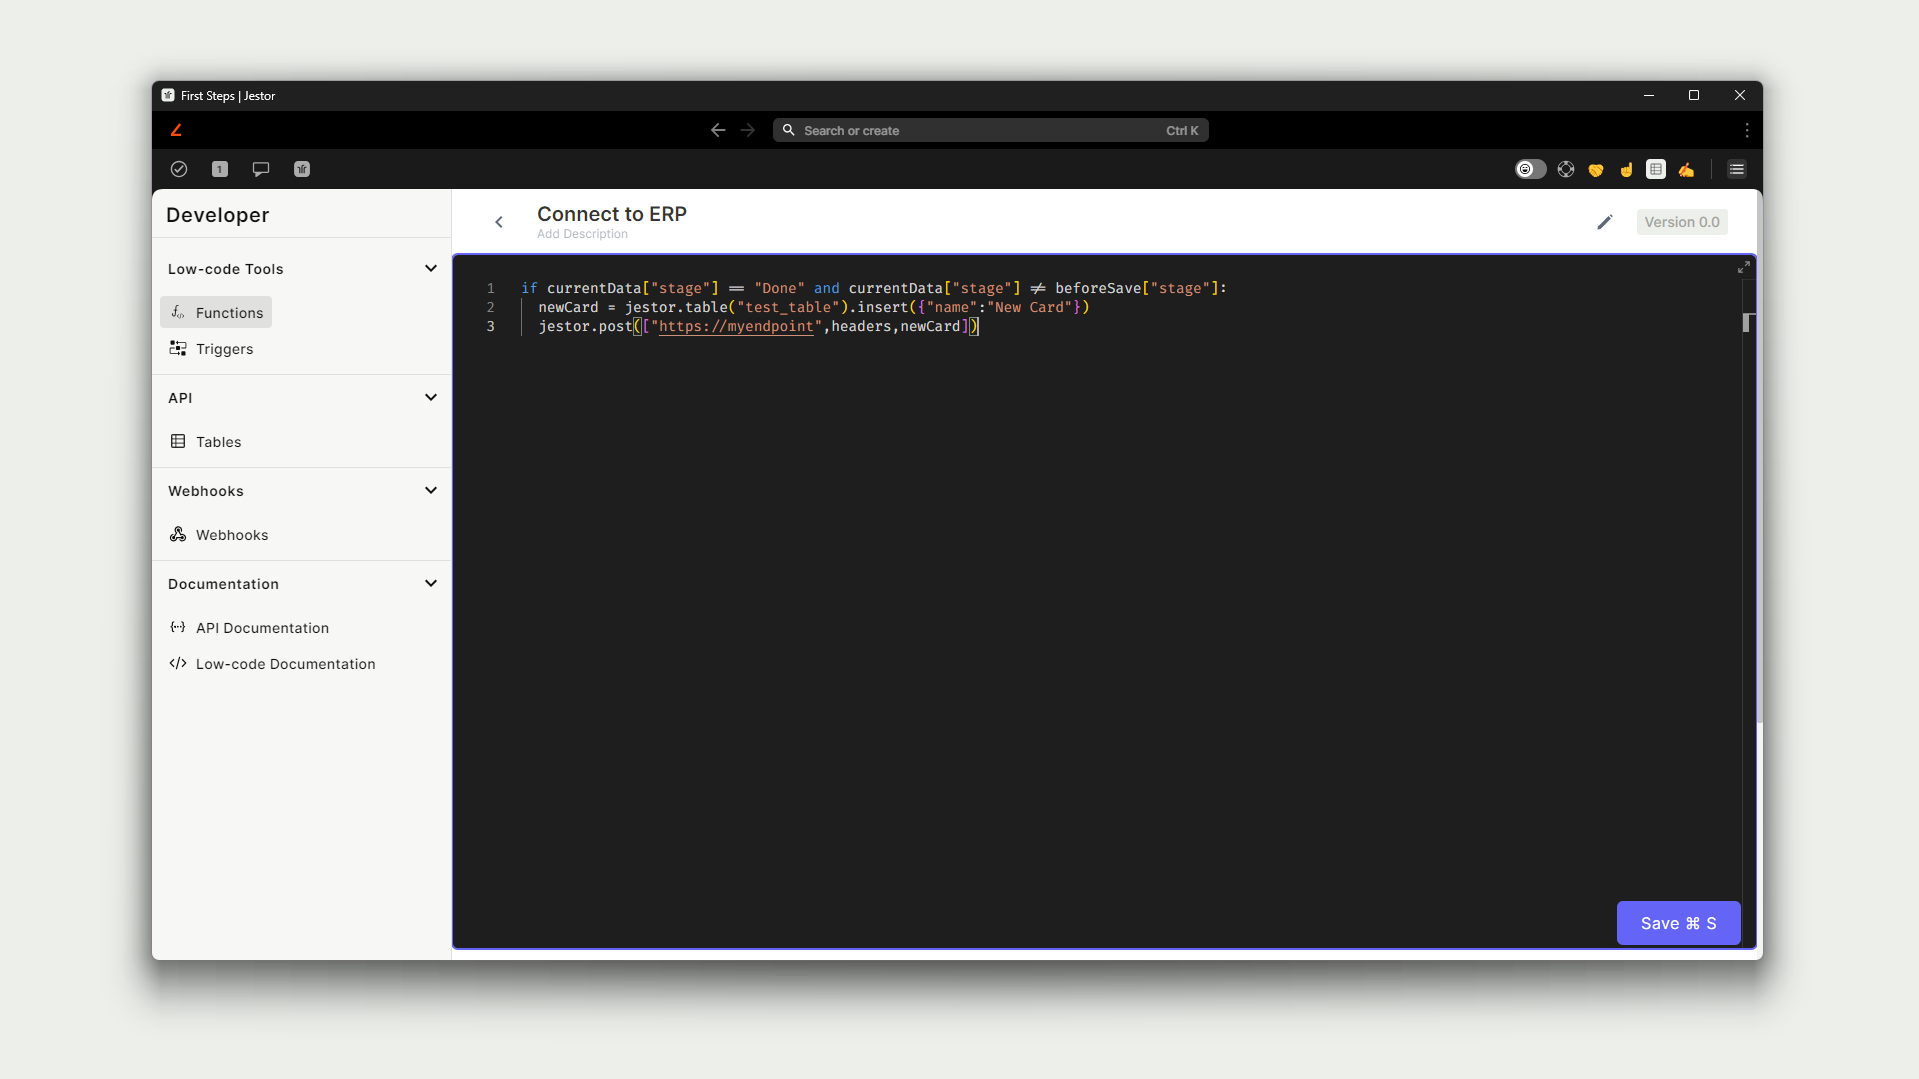The width and height of the screenshot is (1919, 1079).
Task: Collapse the Webhooks section chevron
Action: (431, 490)
